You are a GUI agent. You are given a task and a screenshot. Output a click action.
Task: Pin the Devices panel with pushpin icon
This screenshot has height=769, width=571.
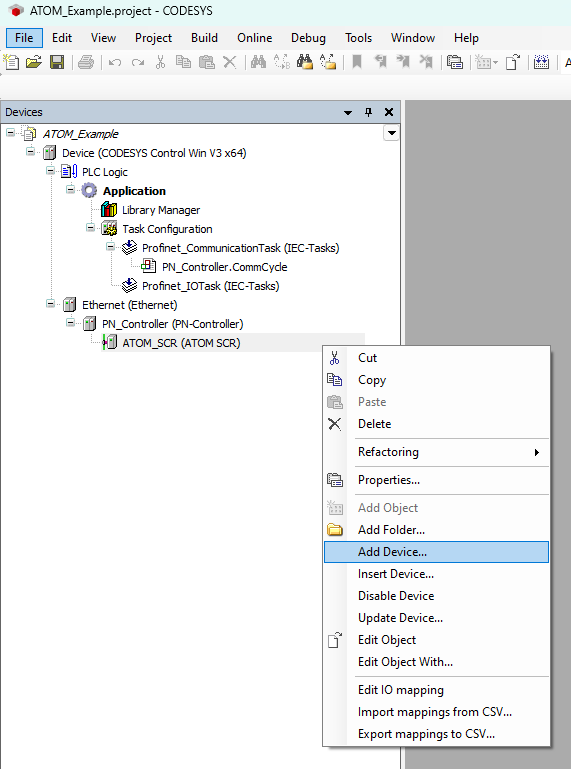click(368, 112)
